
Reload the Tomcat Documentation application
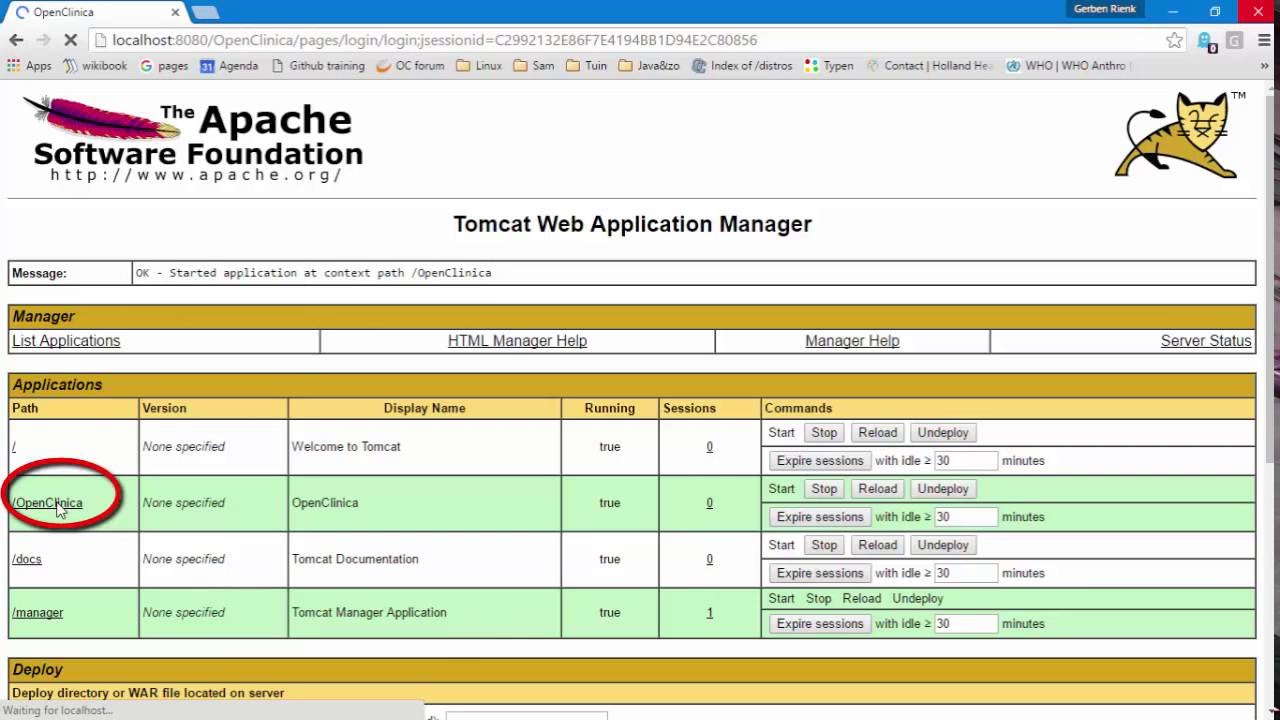tap(877, 545)
